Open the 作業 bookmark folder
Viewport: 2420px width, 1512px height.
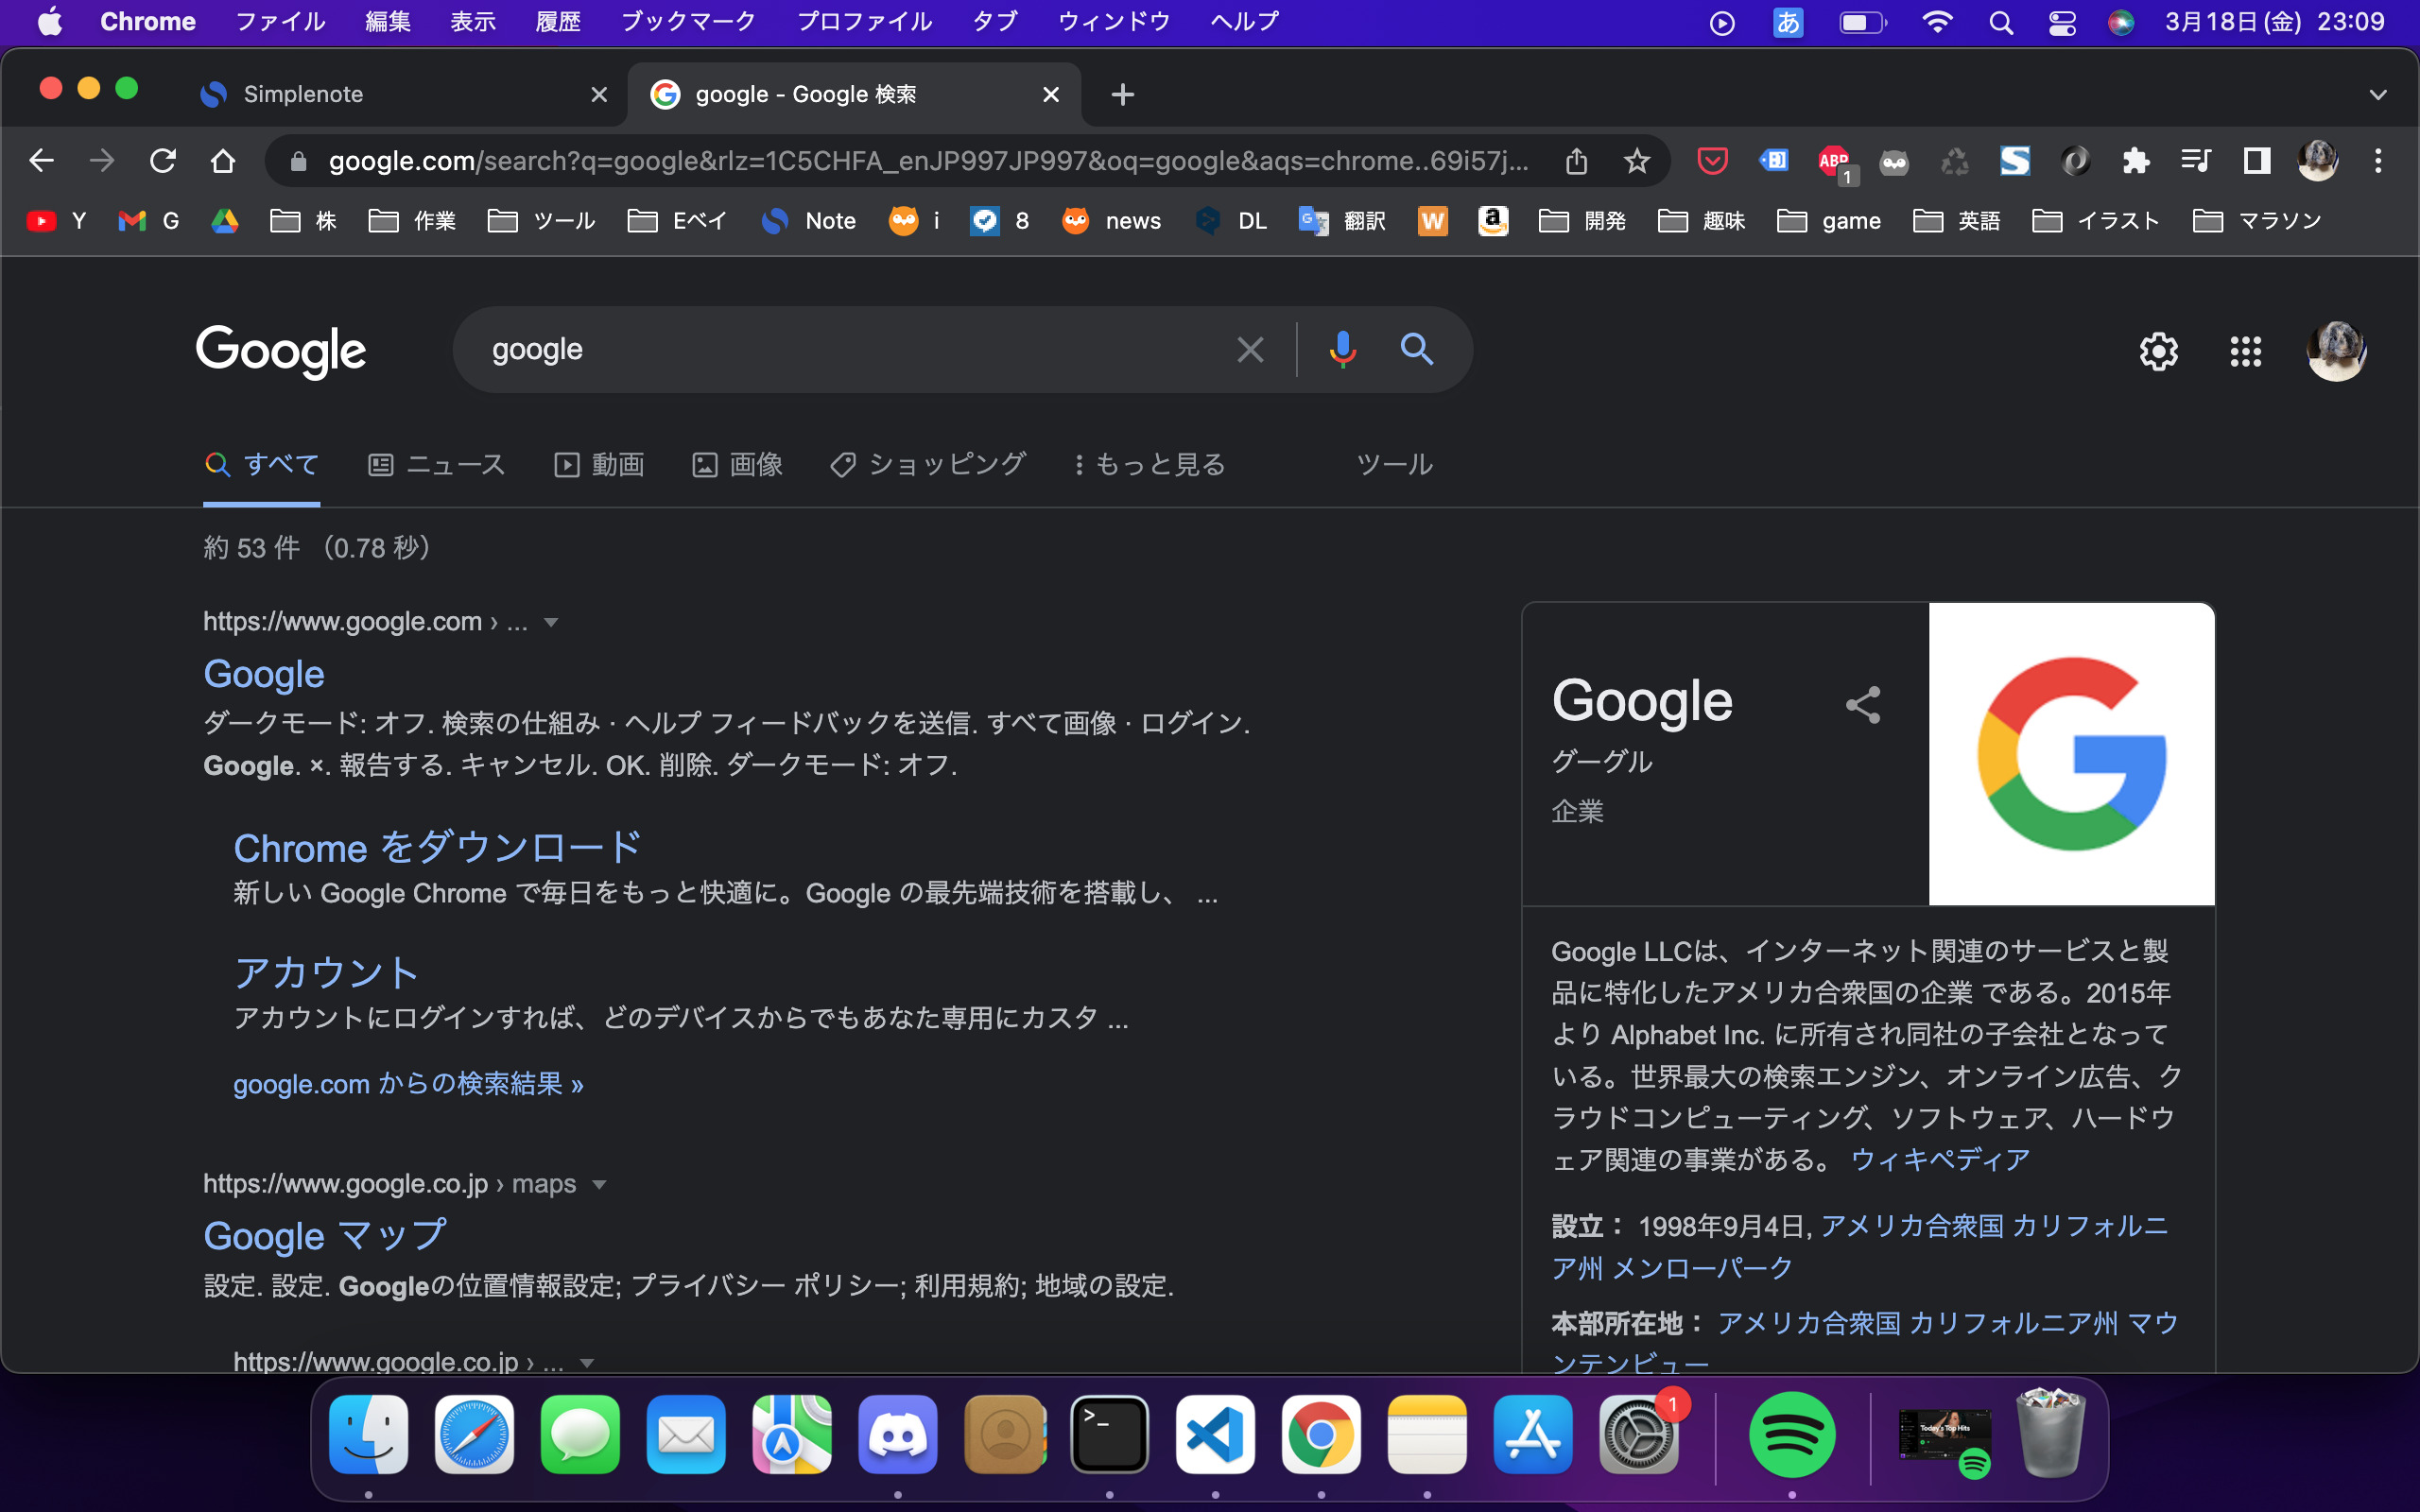(412, 221)
